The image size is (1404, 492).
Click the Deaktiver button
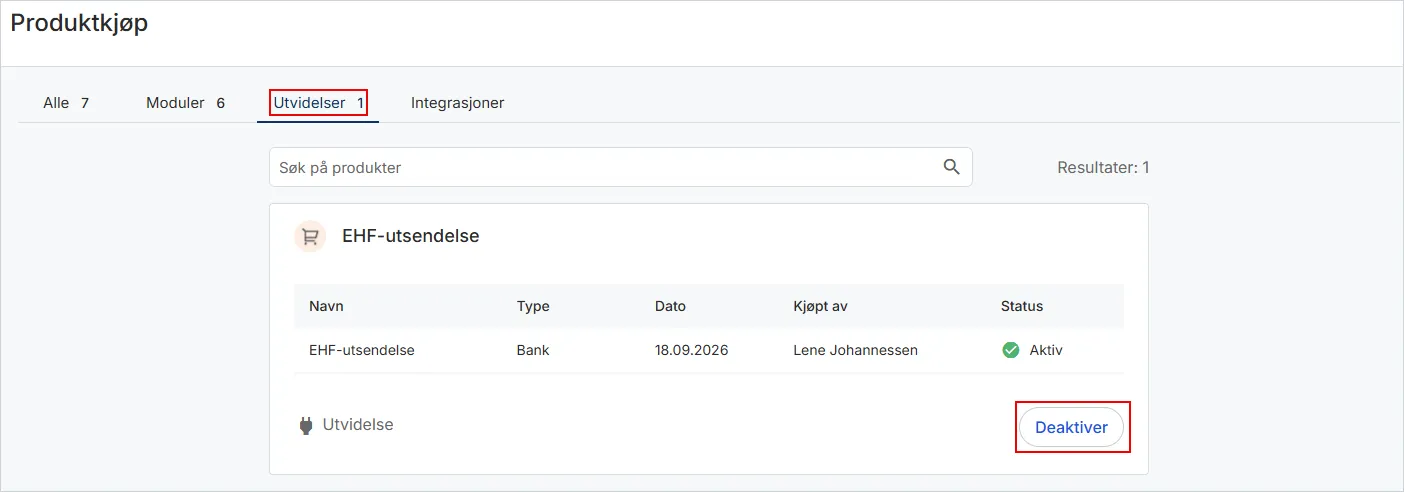pos(1071,427)
